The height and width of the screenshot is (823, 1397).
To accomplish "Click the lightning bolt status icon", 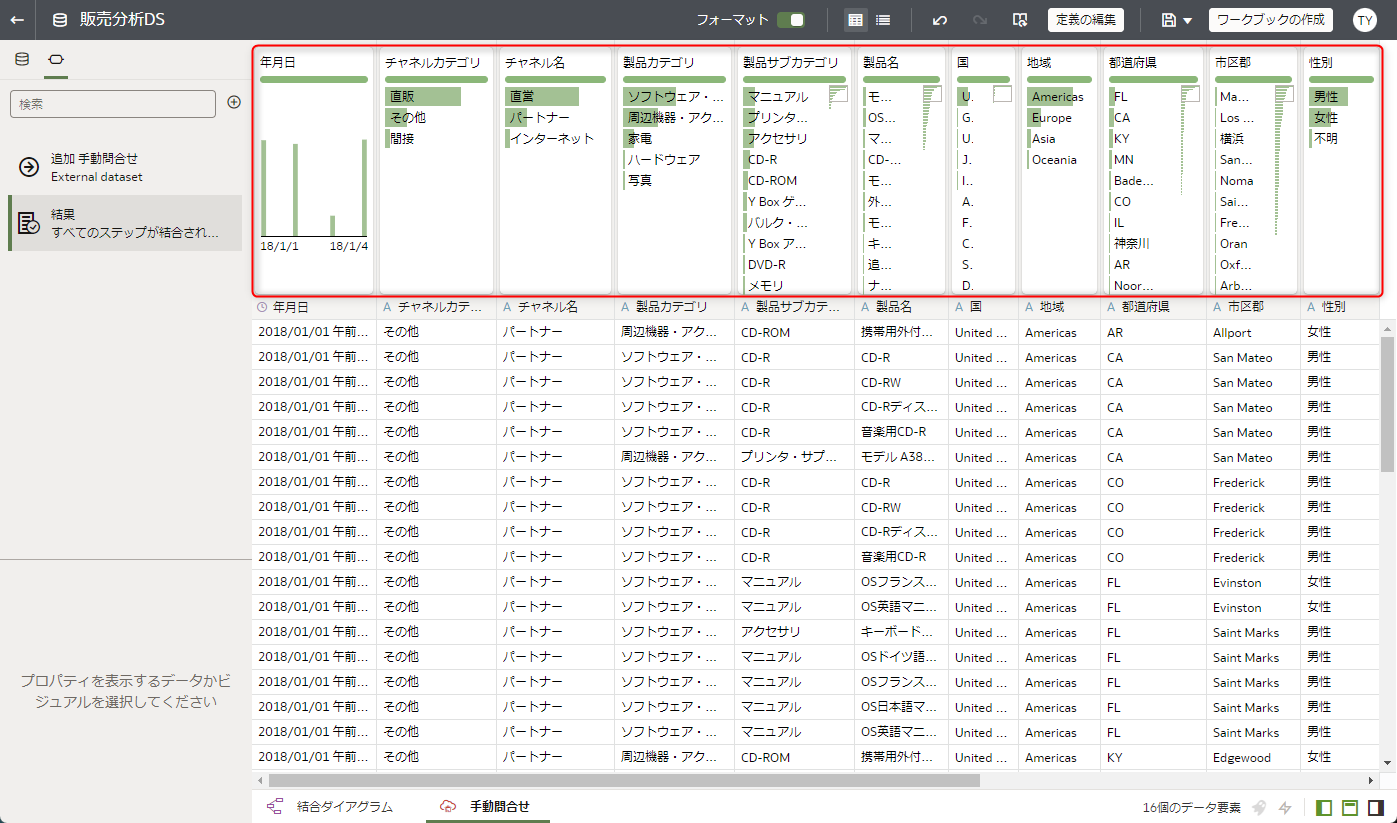I will (x=1285, y=807).
